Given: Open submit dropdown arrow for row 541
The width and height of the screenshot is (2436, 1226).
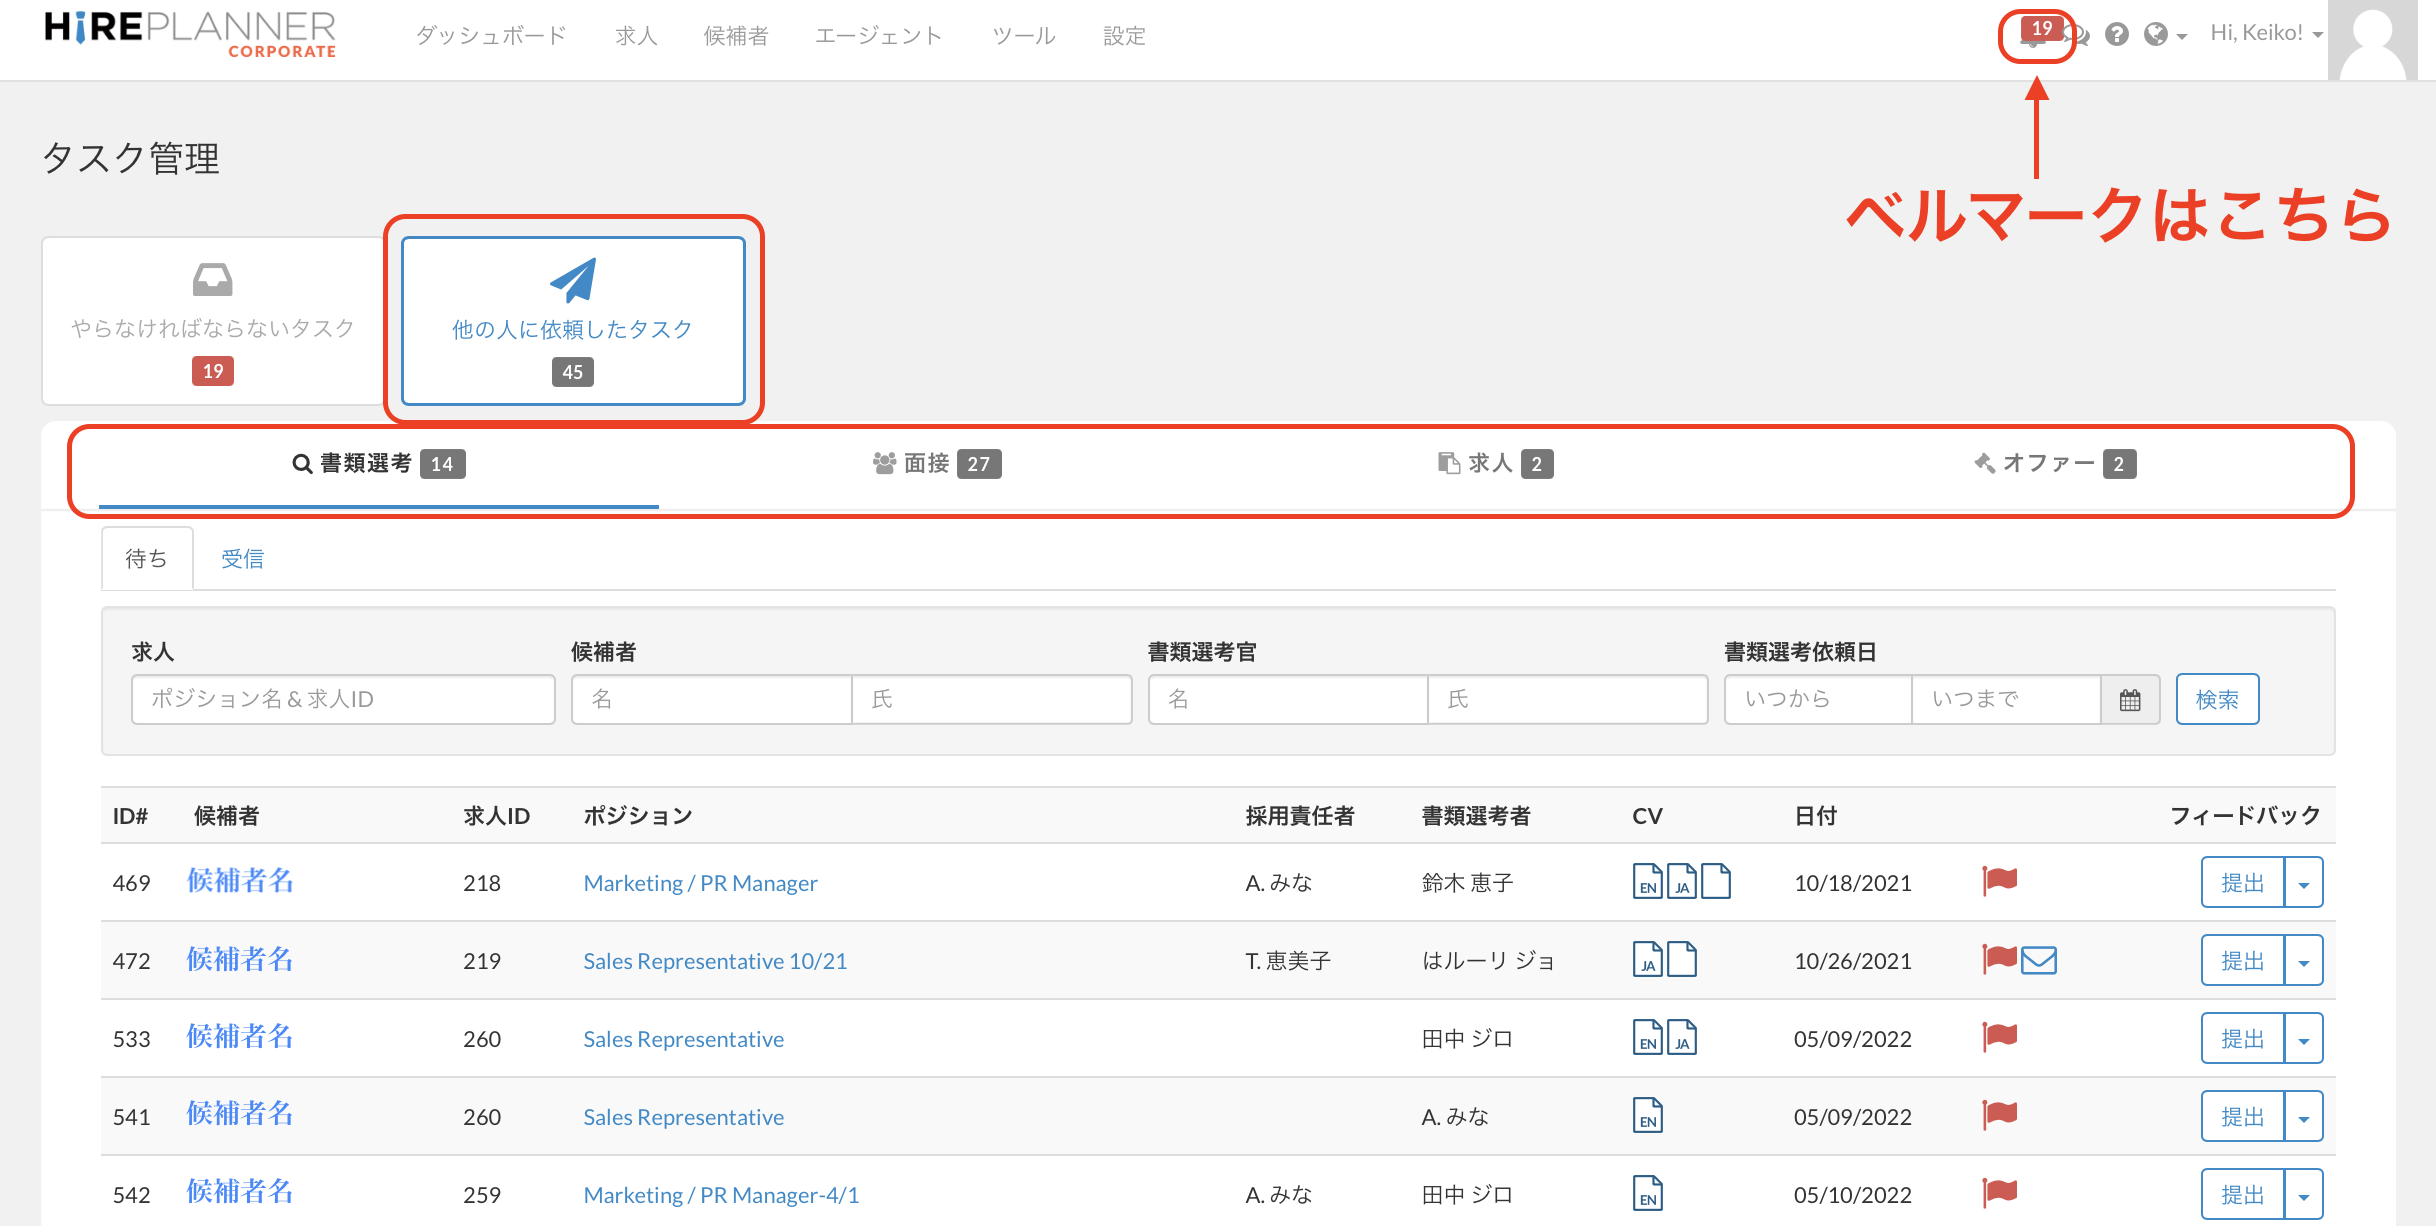Looking at the screenshot, I should [x=2303, y=1117].
